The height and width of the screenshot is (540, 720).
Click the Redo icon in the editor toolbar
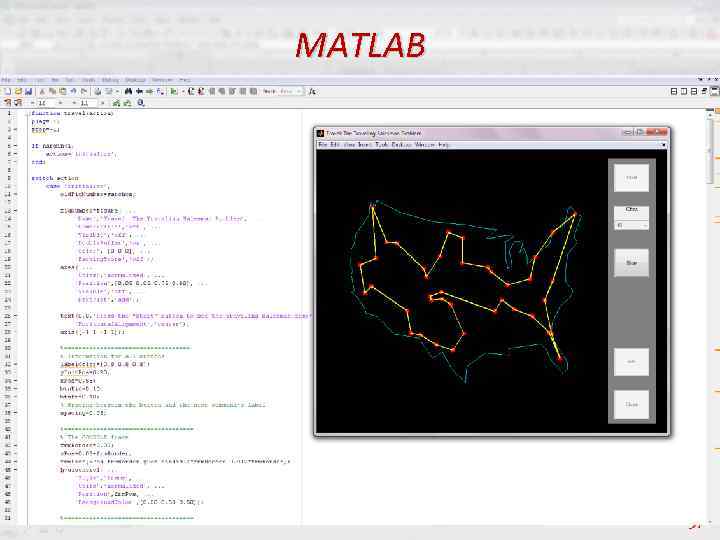pos(84,91)
